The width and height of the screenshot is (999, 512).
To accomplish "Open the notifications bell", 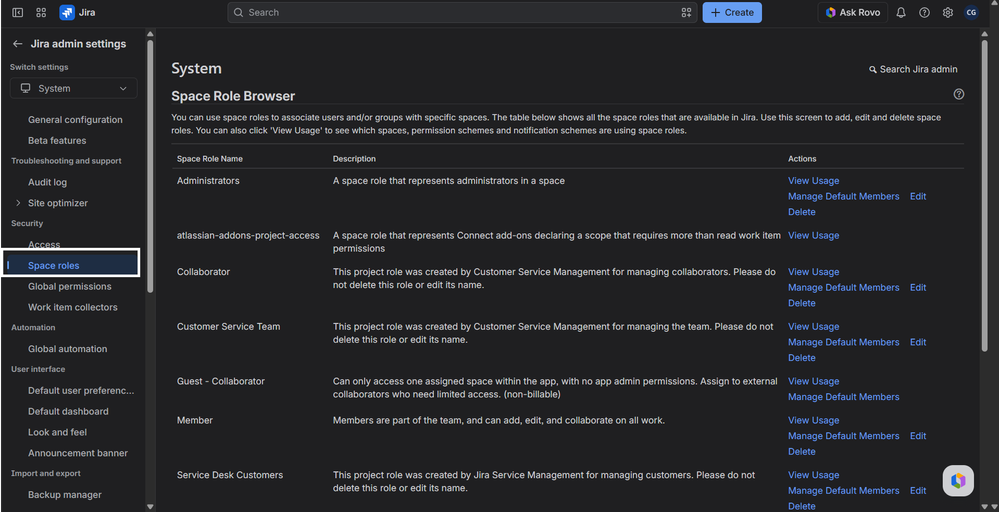I will point(901,12).
